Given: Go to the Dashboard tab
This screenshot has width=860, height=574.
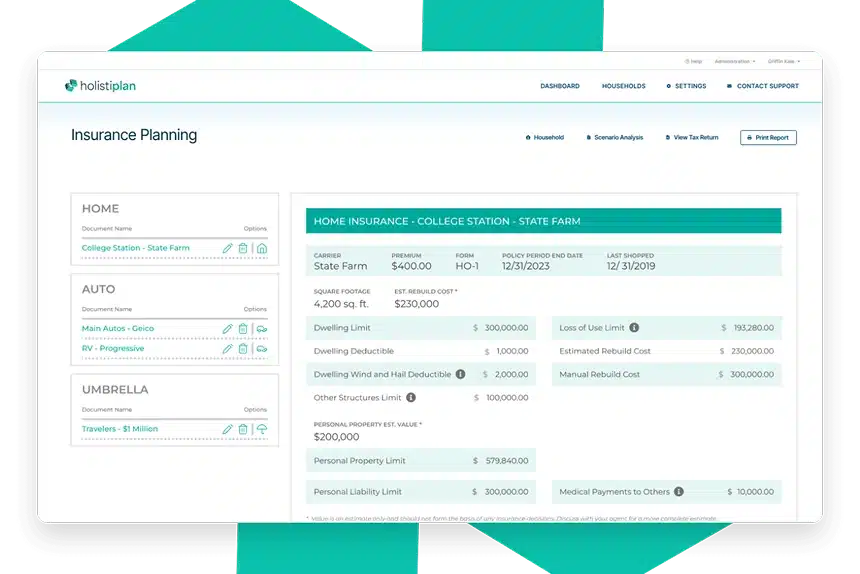Looking at the screenshot, I should (559, 86).
